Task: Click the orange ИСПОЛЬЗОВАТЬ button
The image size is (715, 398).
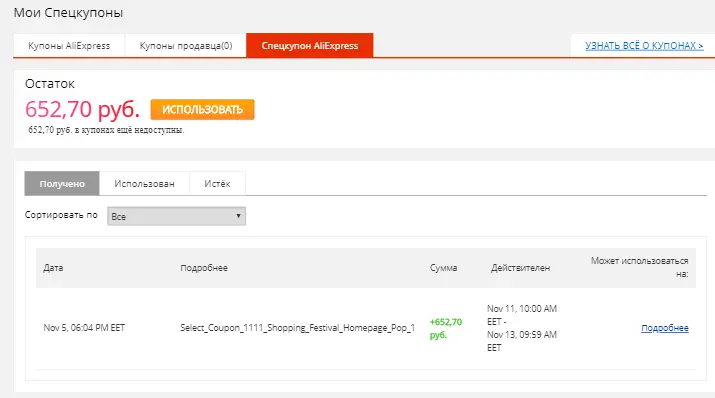Action: click(202, 109)
